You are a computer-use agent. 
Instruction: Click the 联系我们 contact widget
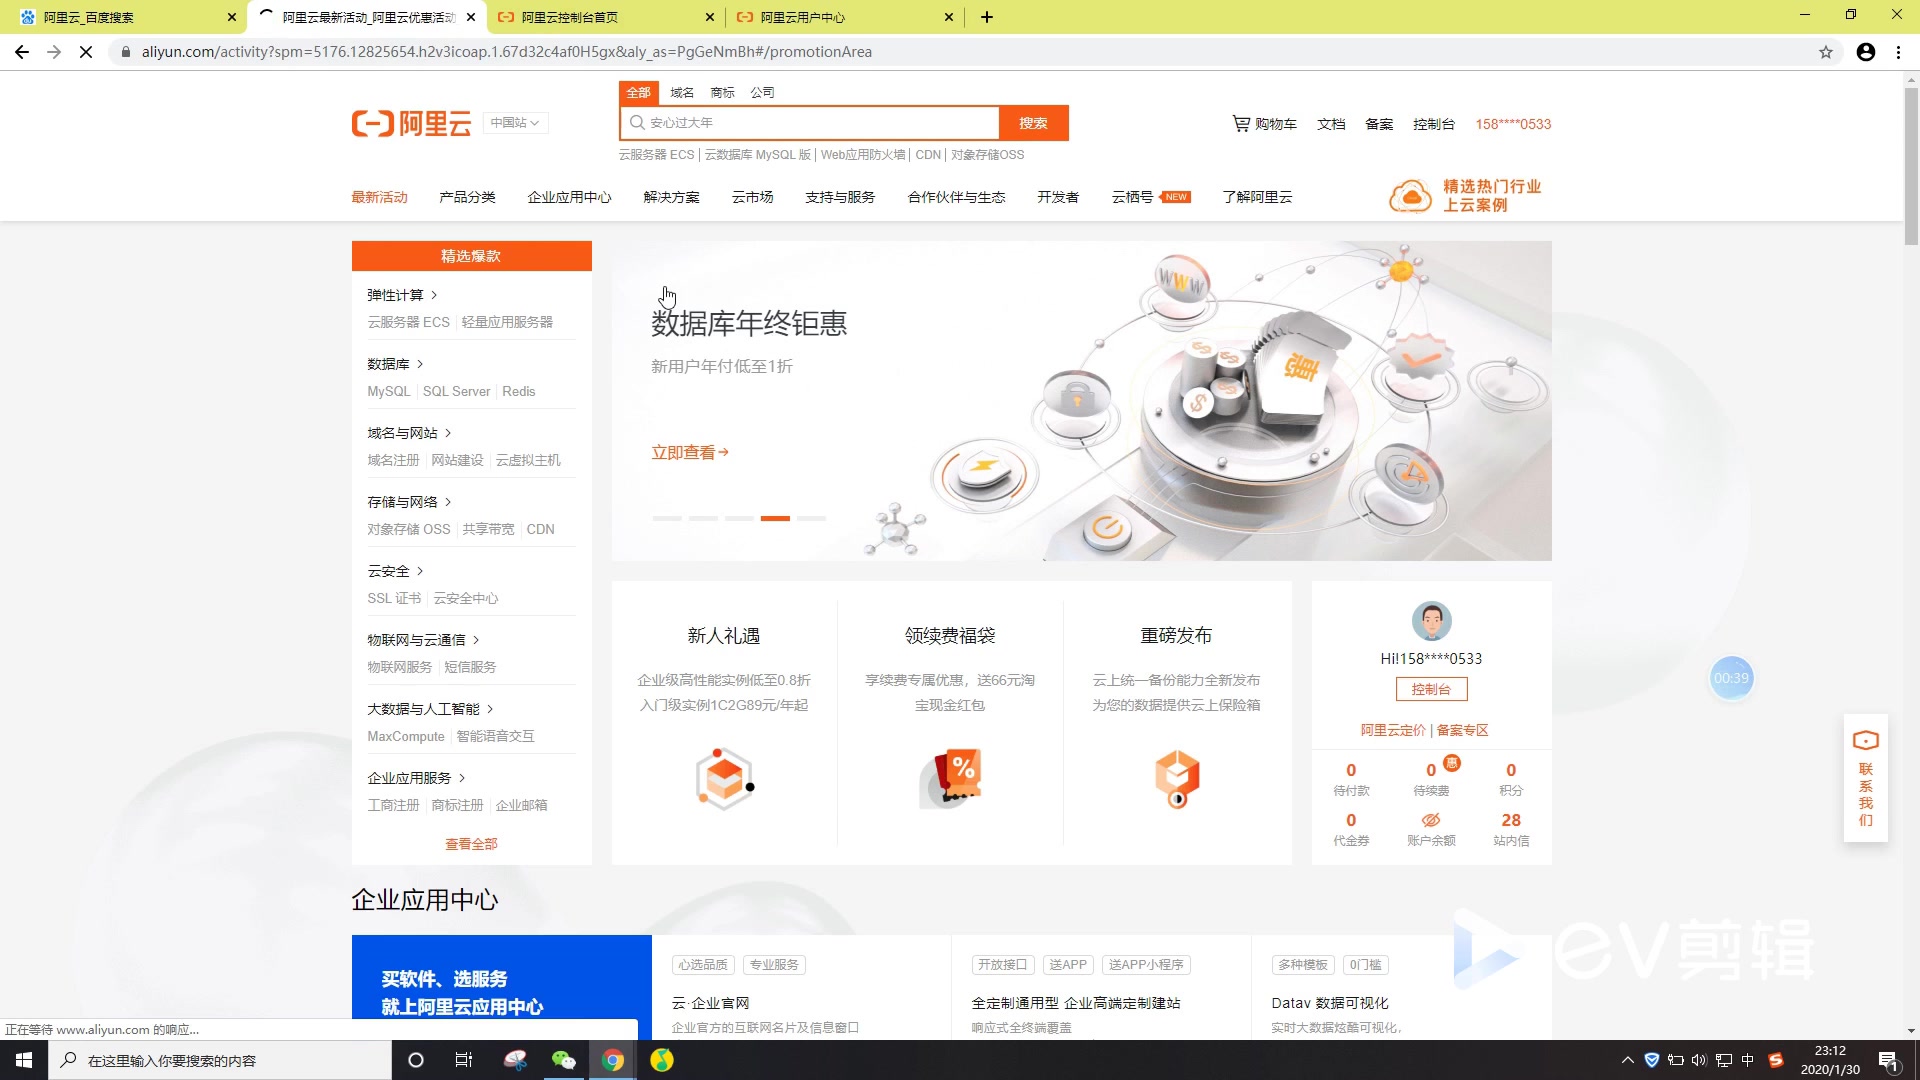click(1866, 778)
